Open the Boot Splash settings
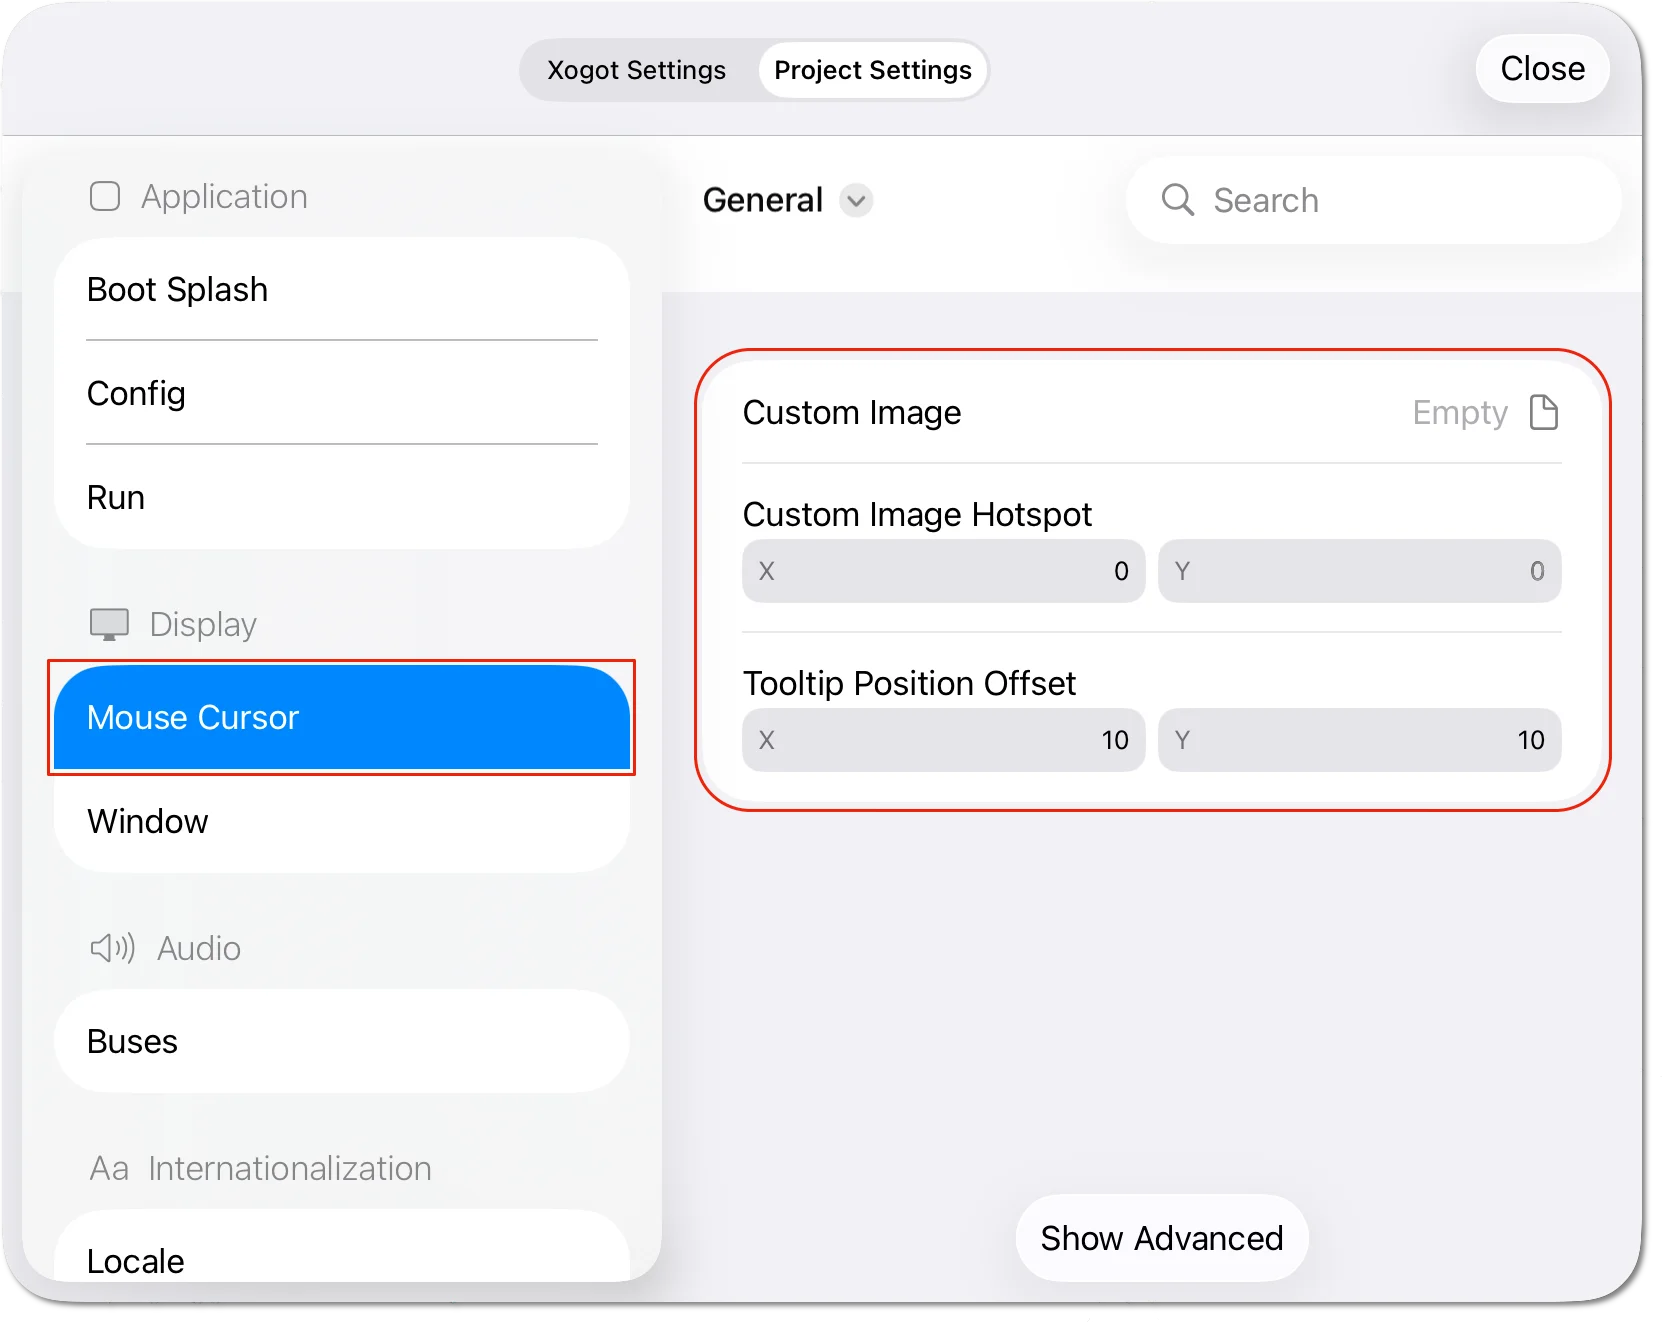This screenshot has width=1662, height=1322. click(x=342, y=289)
